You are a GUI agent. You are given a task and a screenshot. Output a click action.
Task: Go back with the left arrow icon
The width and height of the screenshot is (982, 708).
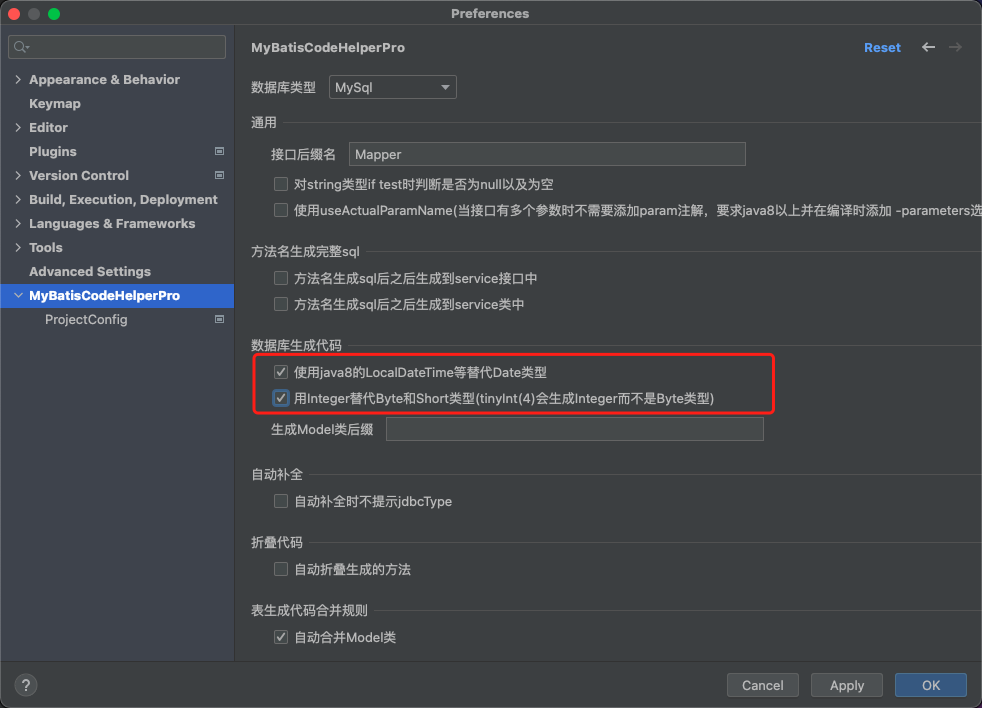(x=928, y=47)
